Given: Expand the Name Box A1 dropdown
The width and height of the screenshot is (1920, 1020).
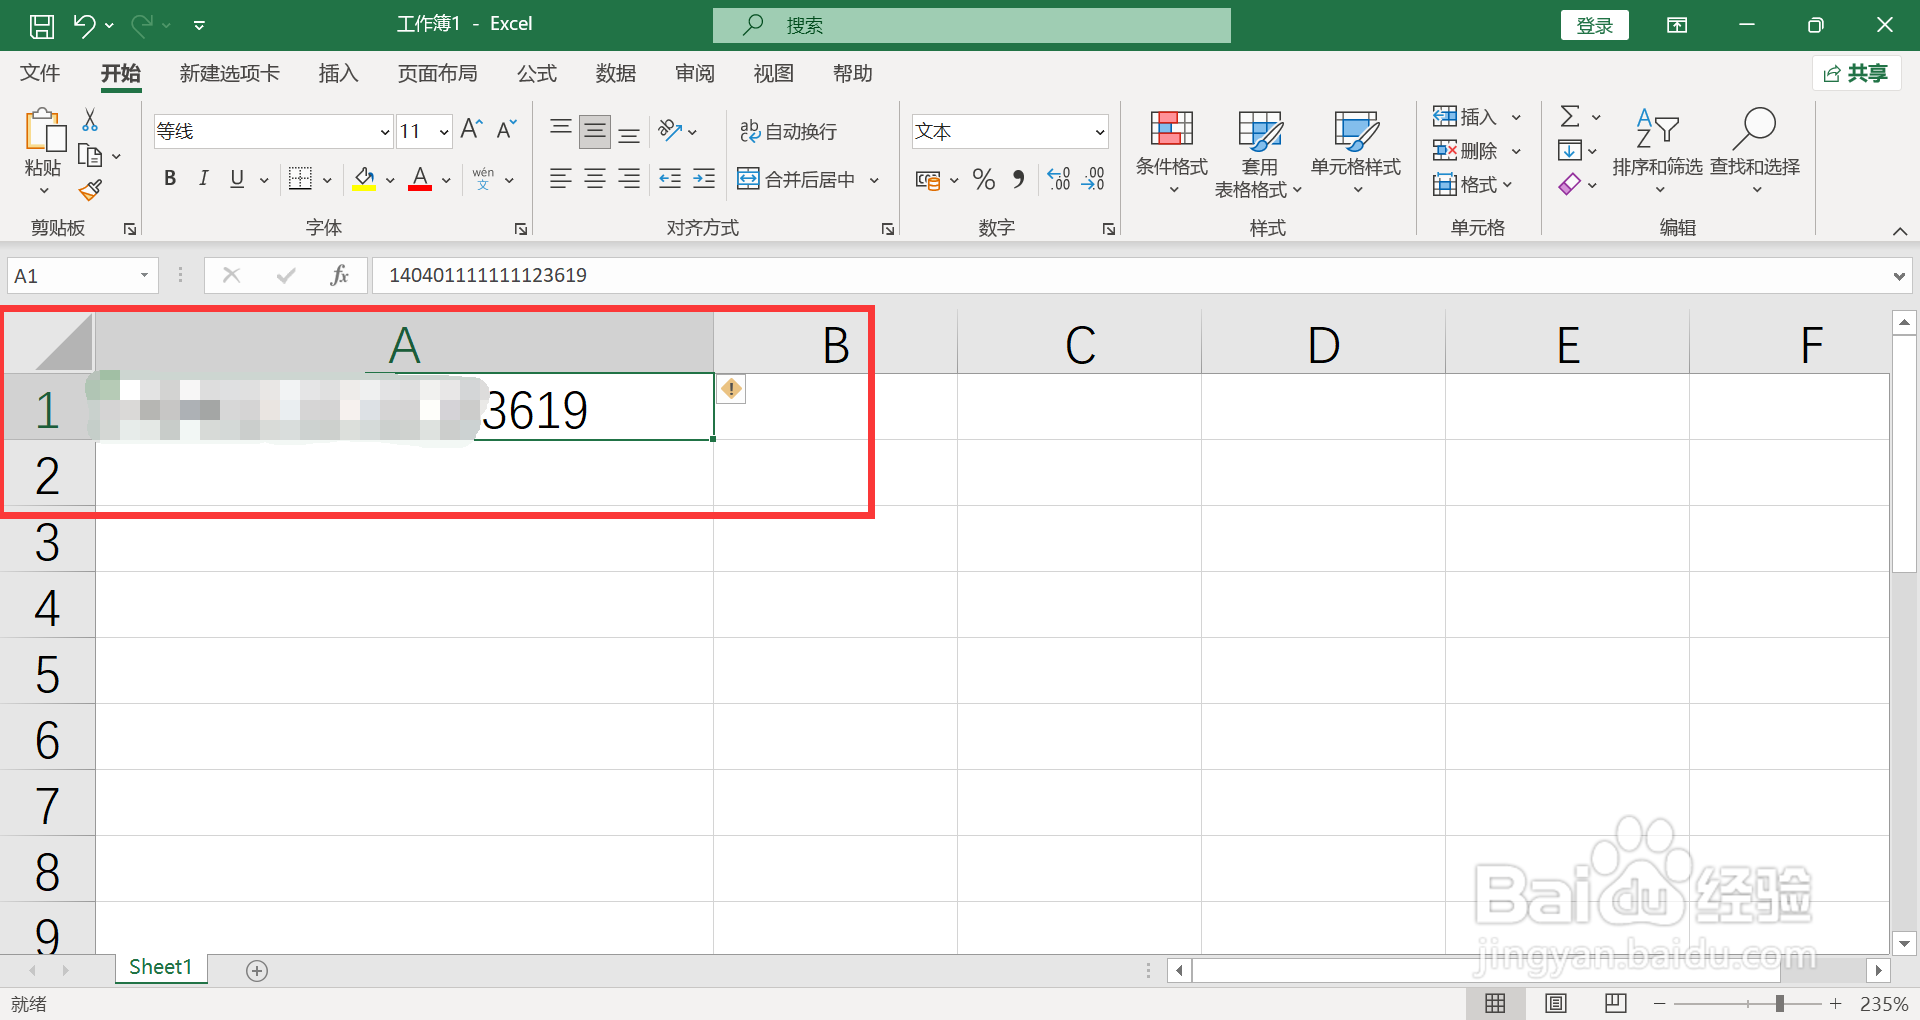Looking at the screenshot, I should click(144, 275).
